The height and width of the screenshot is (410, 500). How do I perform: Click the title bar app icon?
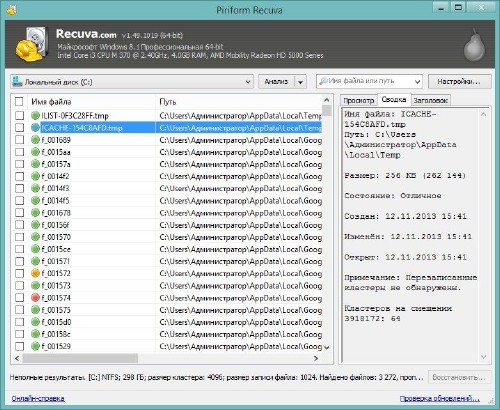[x=11, y=9]
